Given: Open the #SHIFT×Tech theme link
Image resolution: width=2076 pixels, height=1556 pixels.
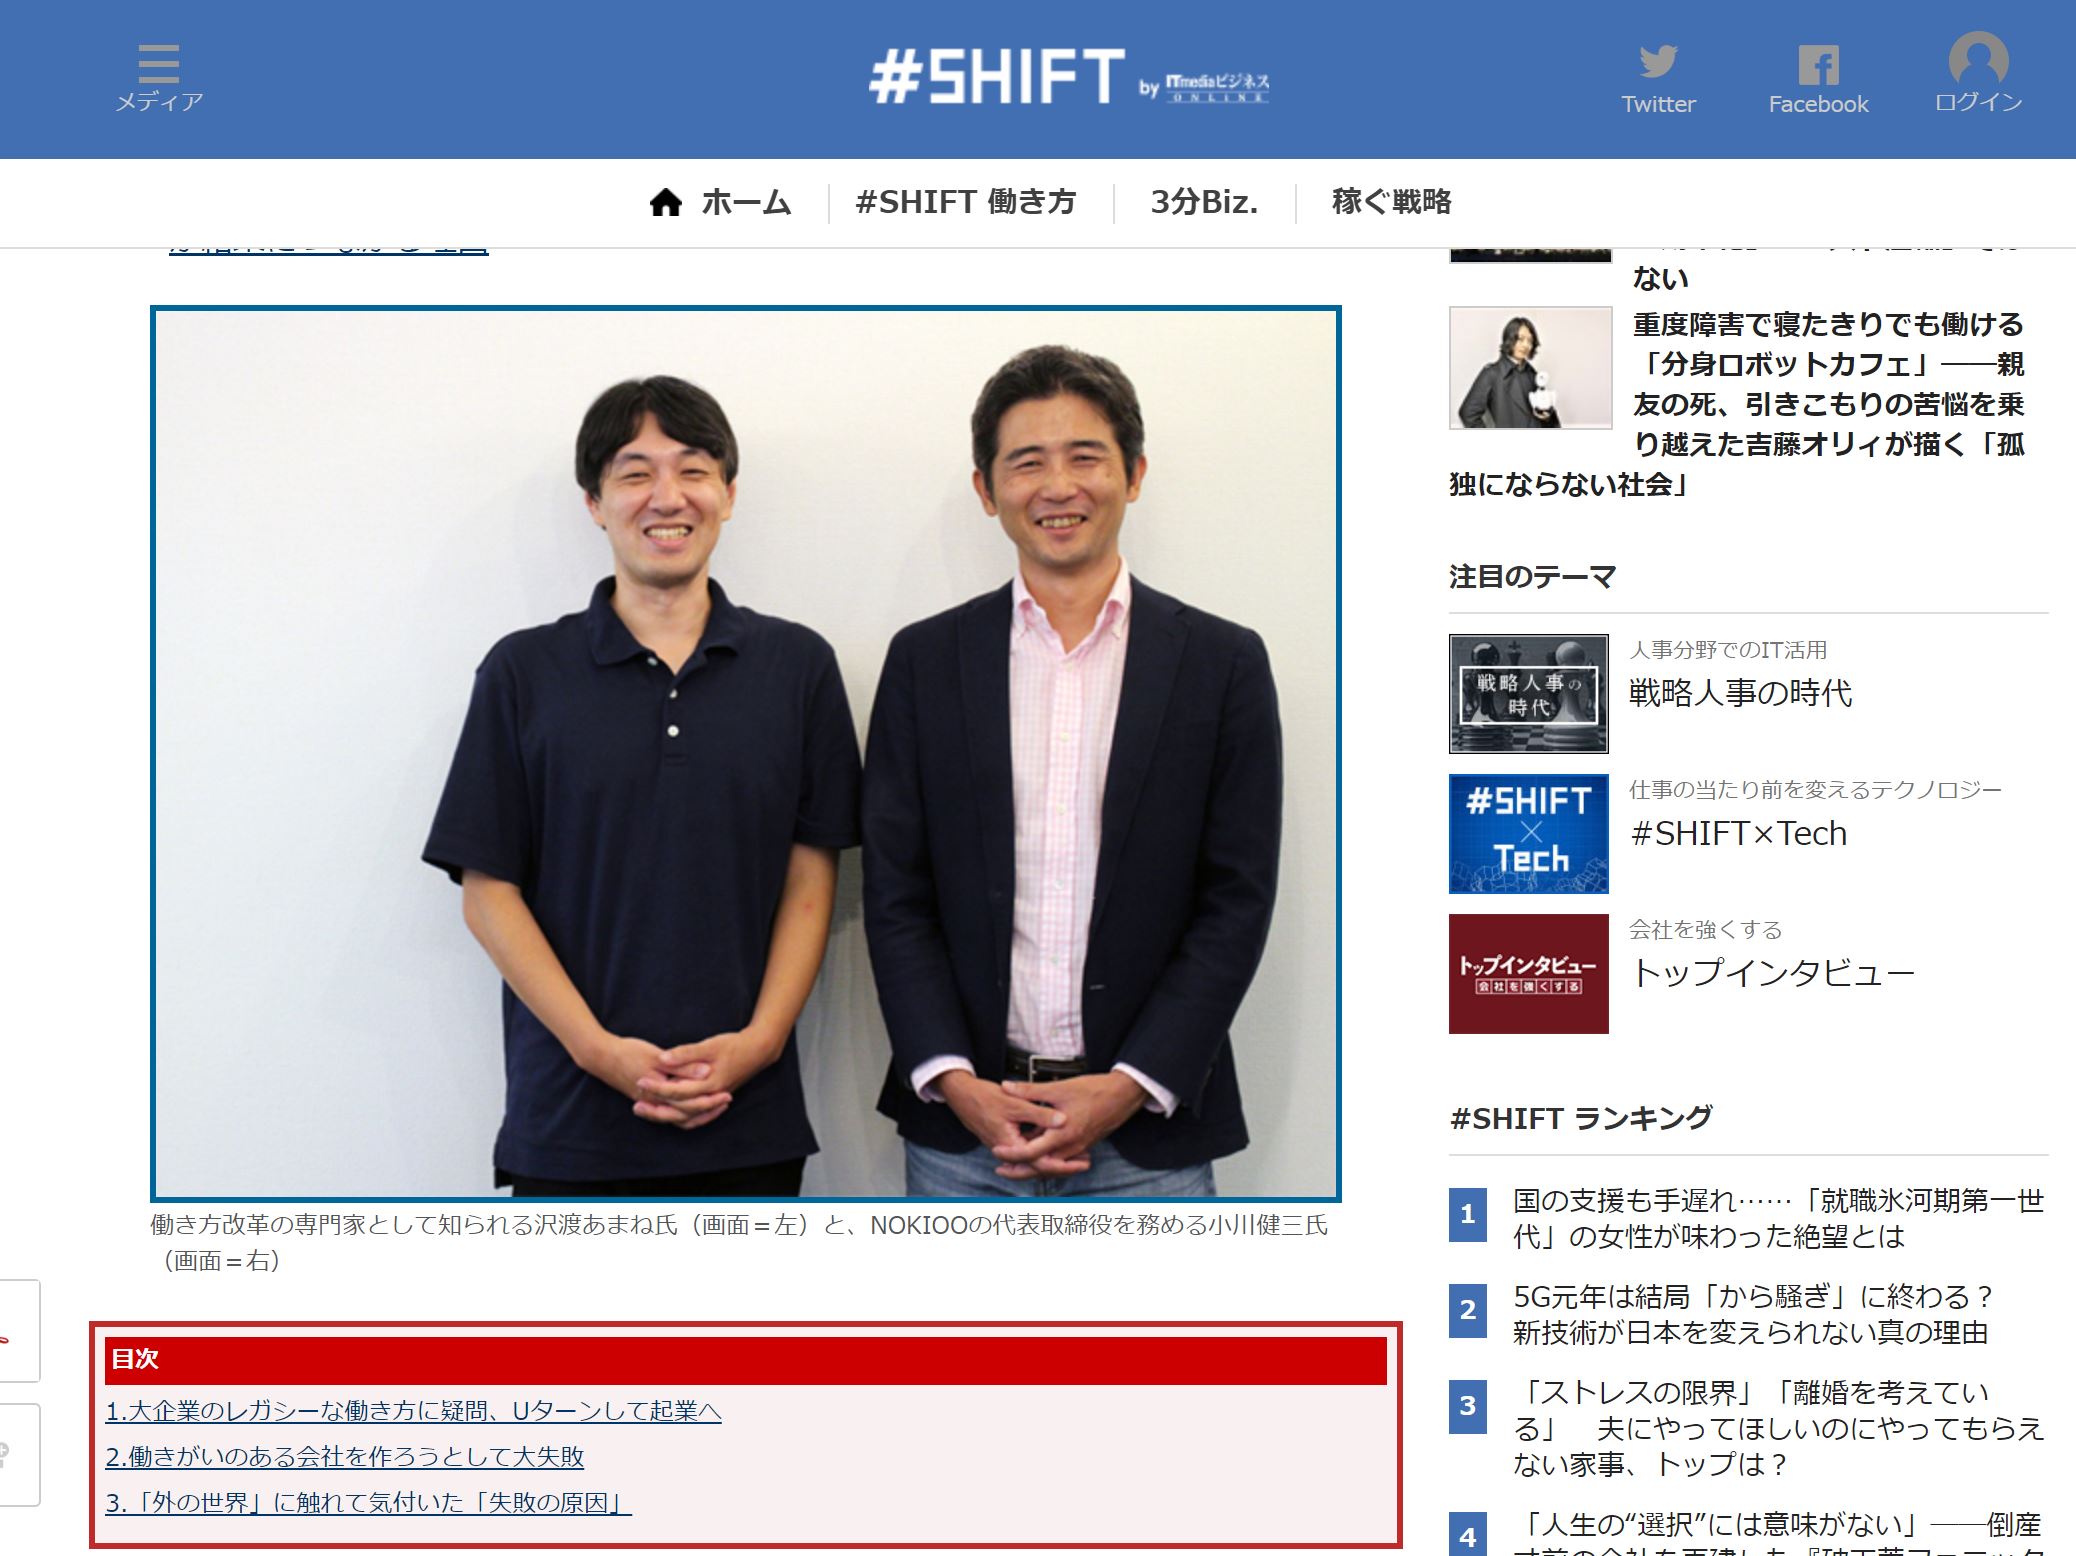Looking at the screenshot, I should 1738,833.
